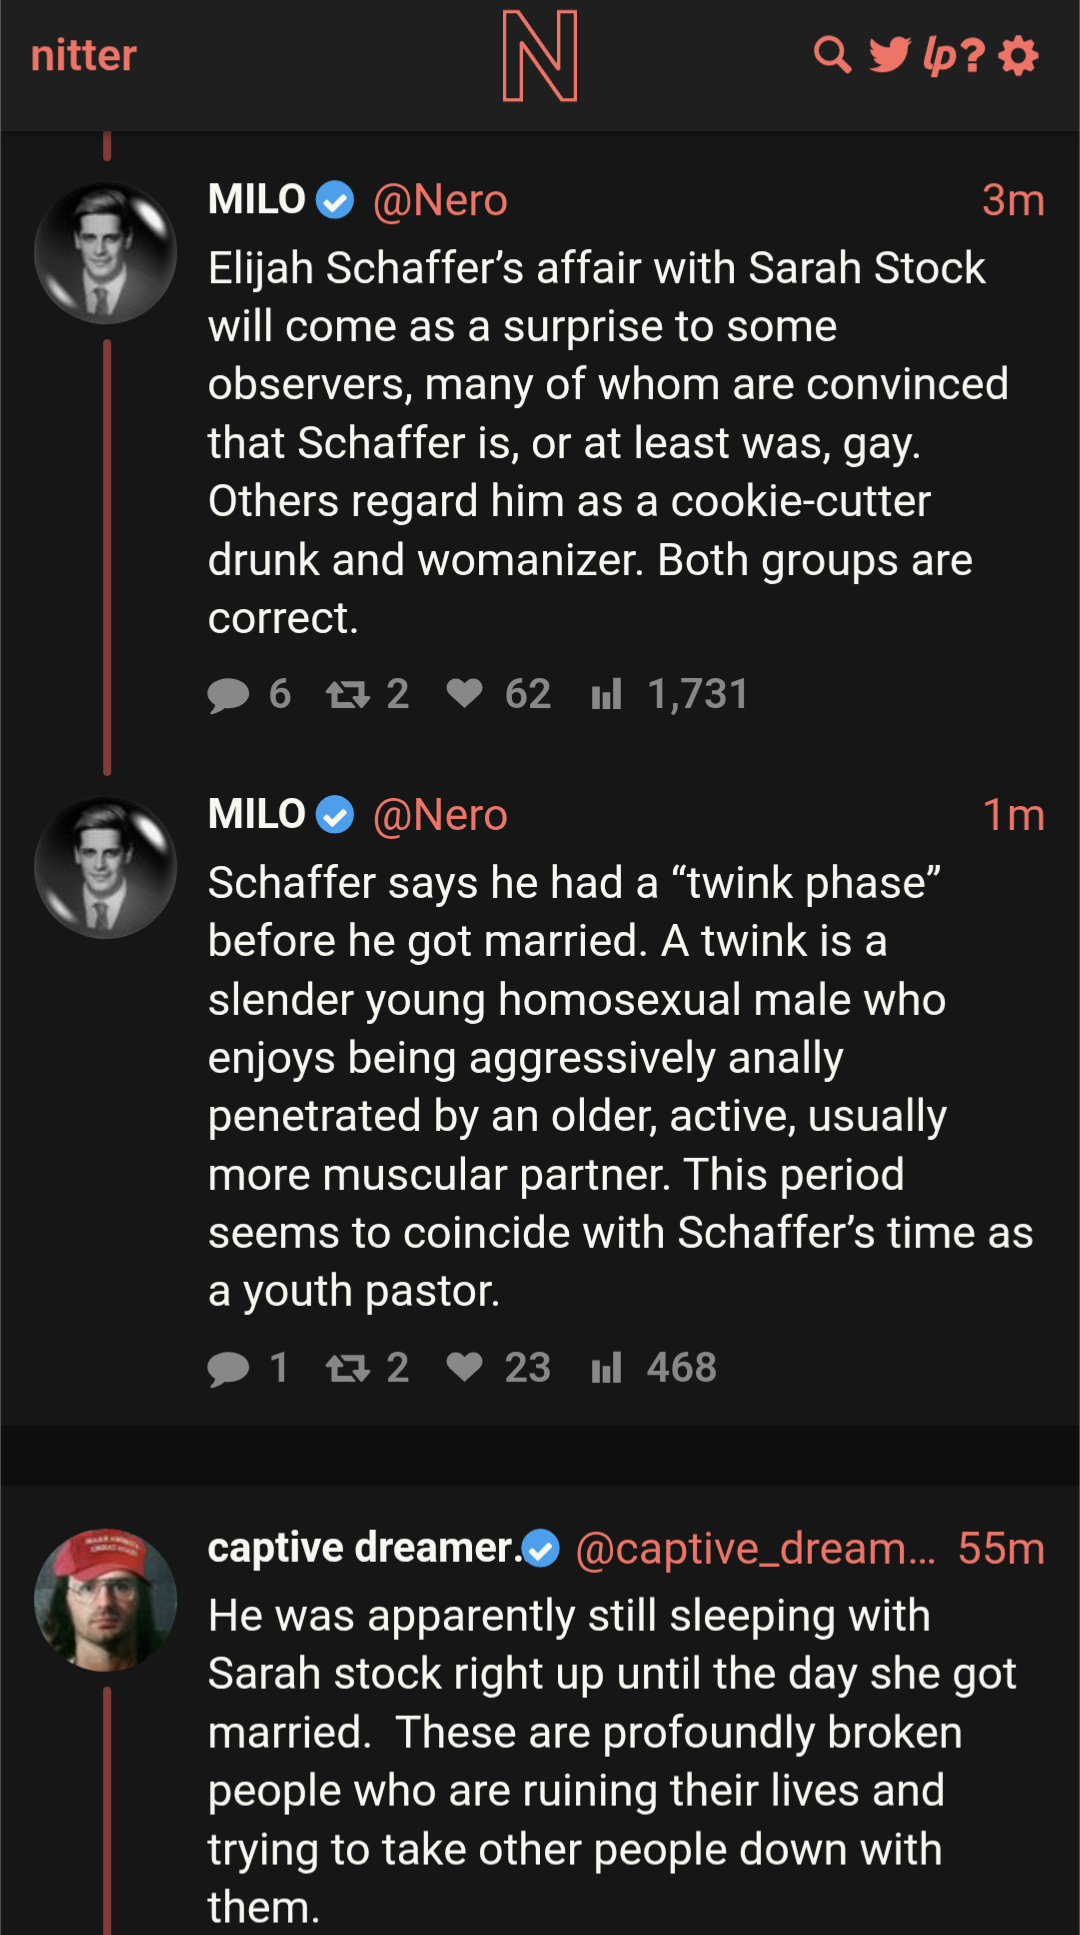
Task: Click the large N logo
Action: click(x=540, y=56)
